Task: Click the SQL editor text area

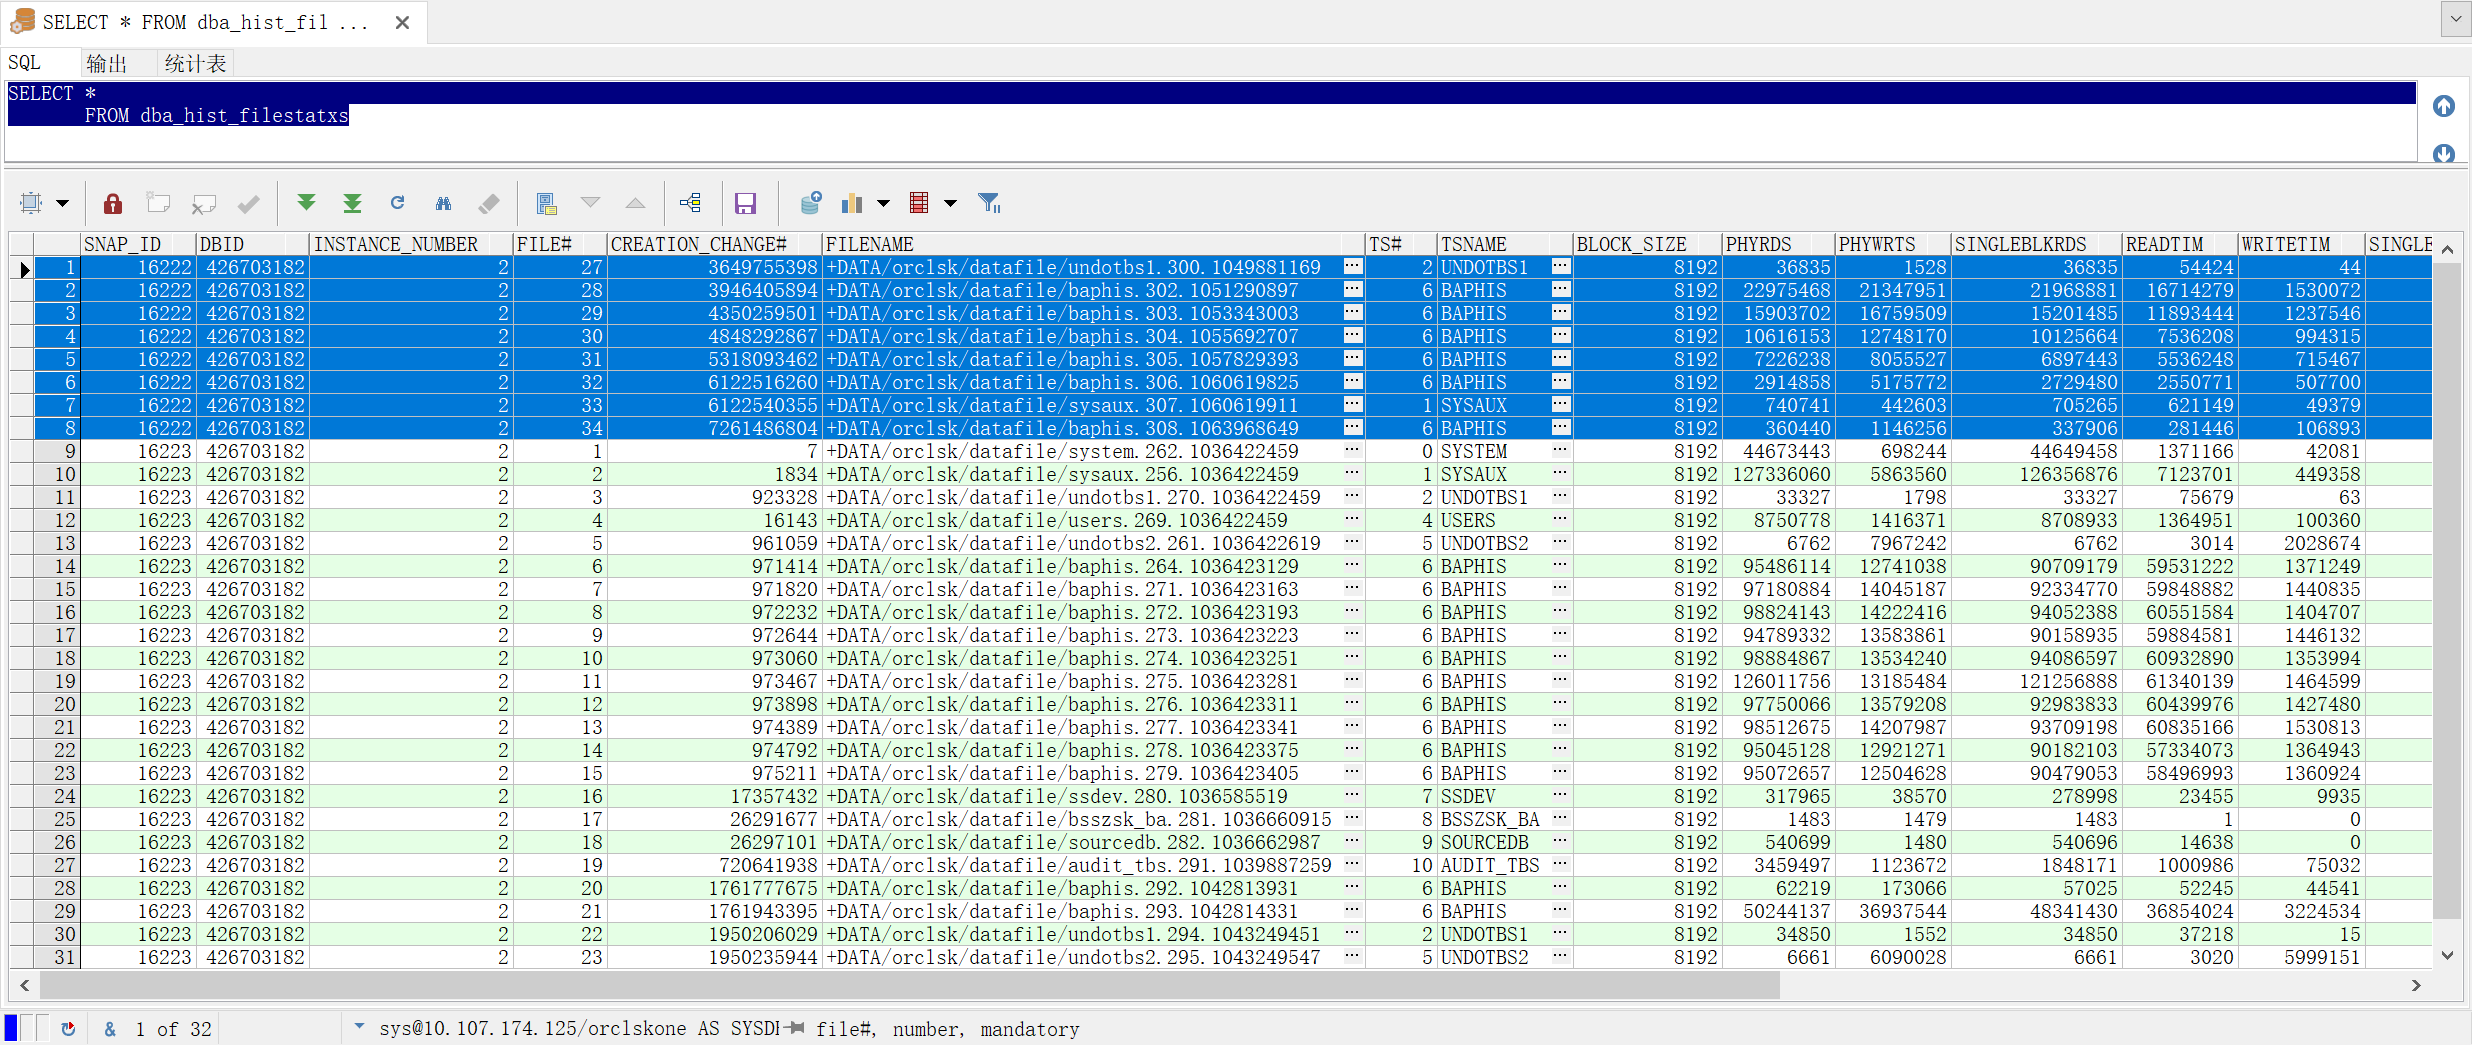Action: 1210,120
